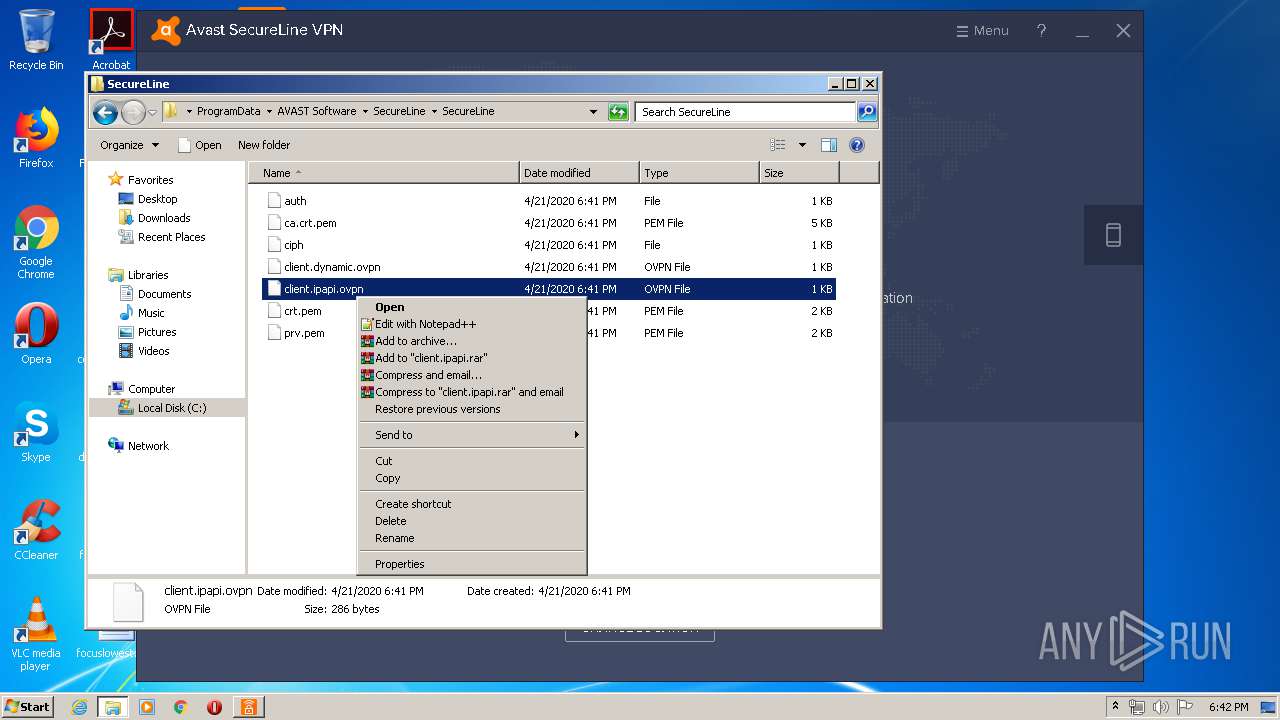The image size is (1280, 720).
Task: Open Skype desktop shortcut
Action: pyautogui.click(x=36, y=432)
